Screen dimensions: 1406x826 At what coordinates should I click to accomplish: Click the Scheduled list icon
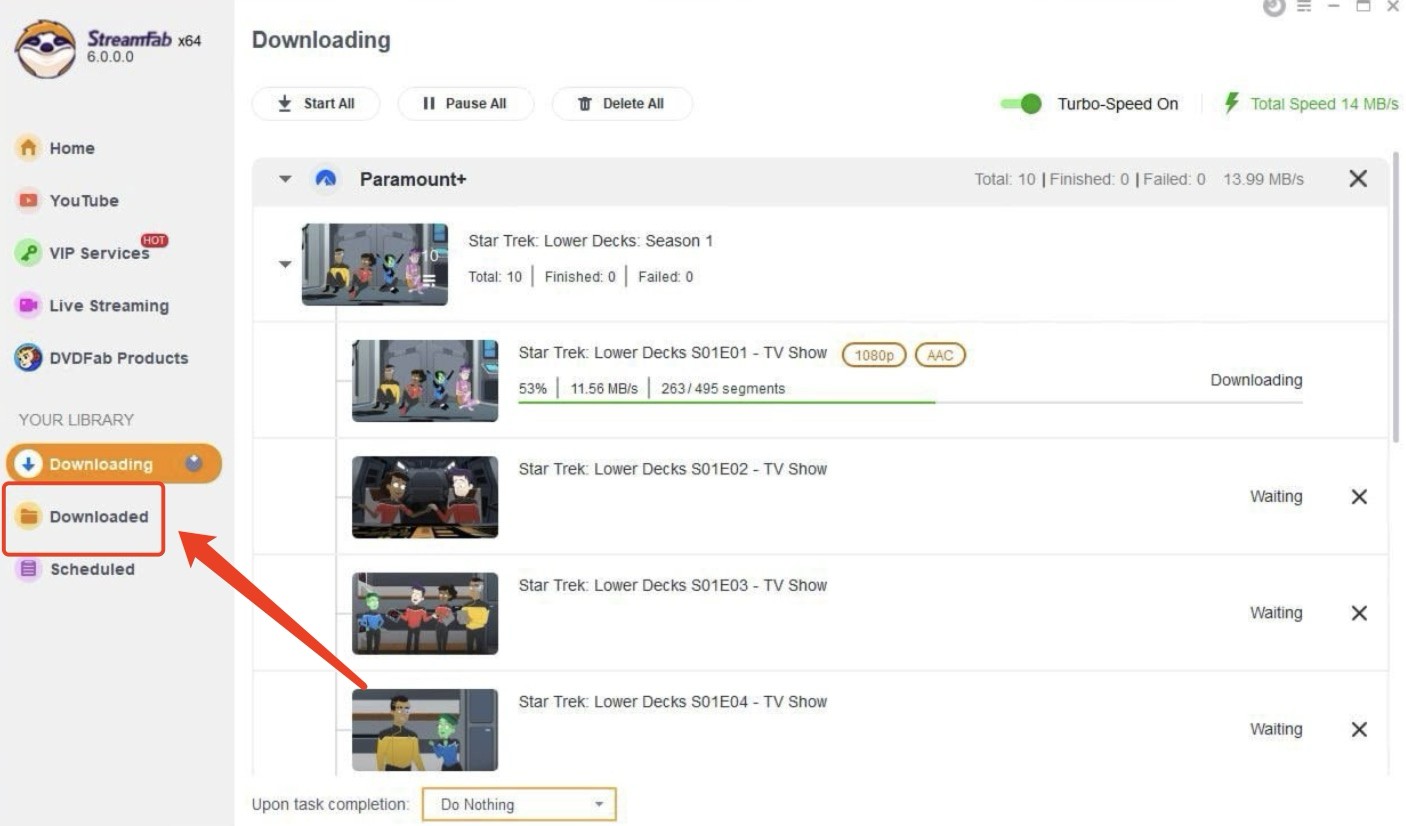click(29, 569)
